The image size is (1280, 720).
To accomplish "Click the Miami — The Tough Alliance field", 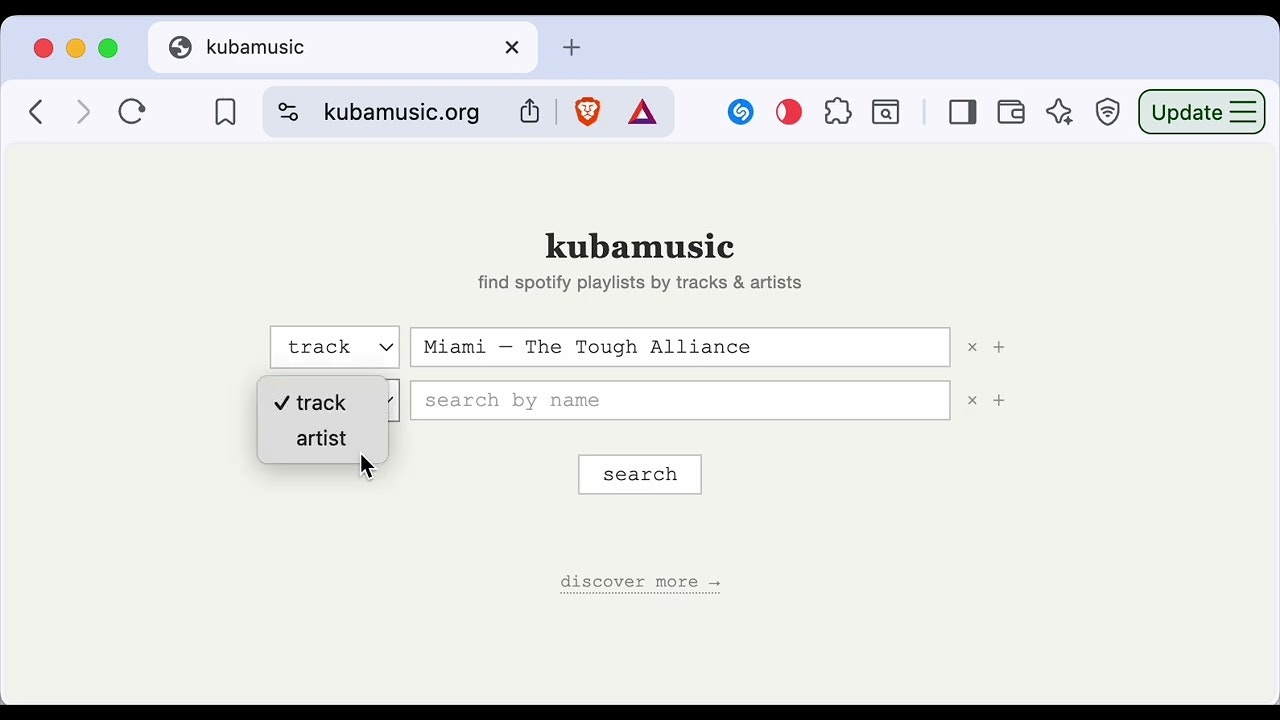I will [x=680, y=347].
